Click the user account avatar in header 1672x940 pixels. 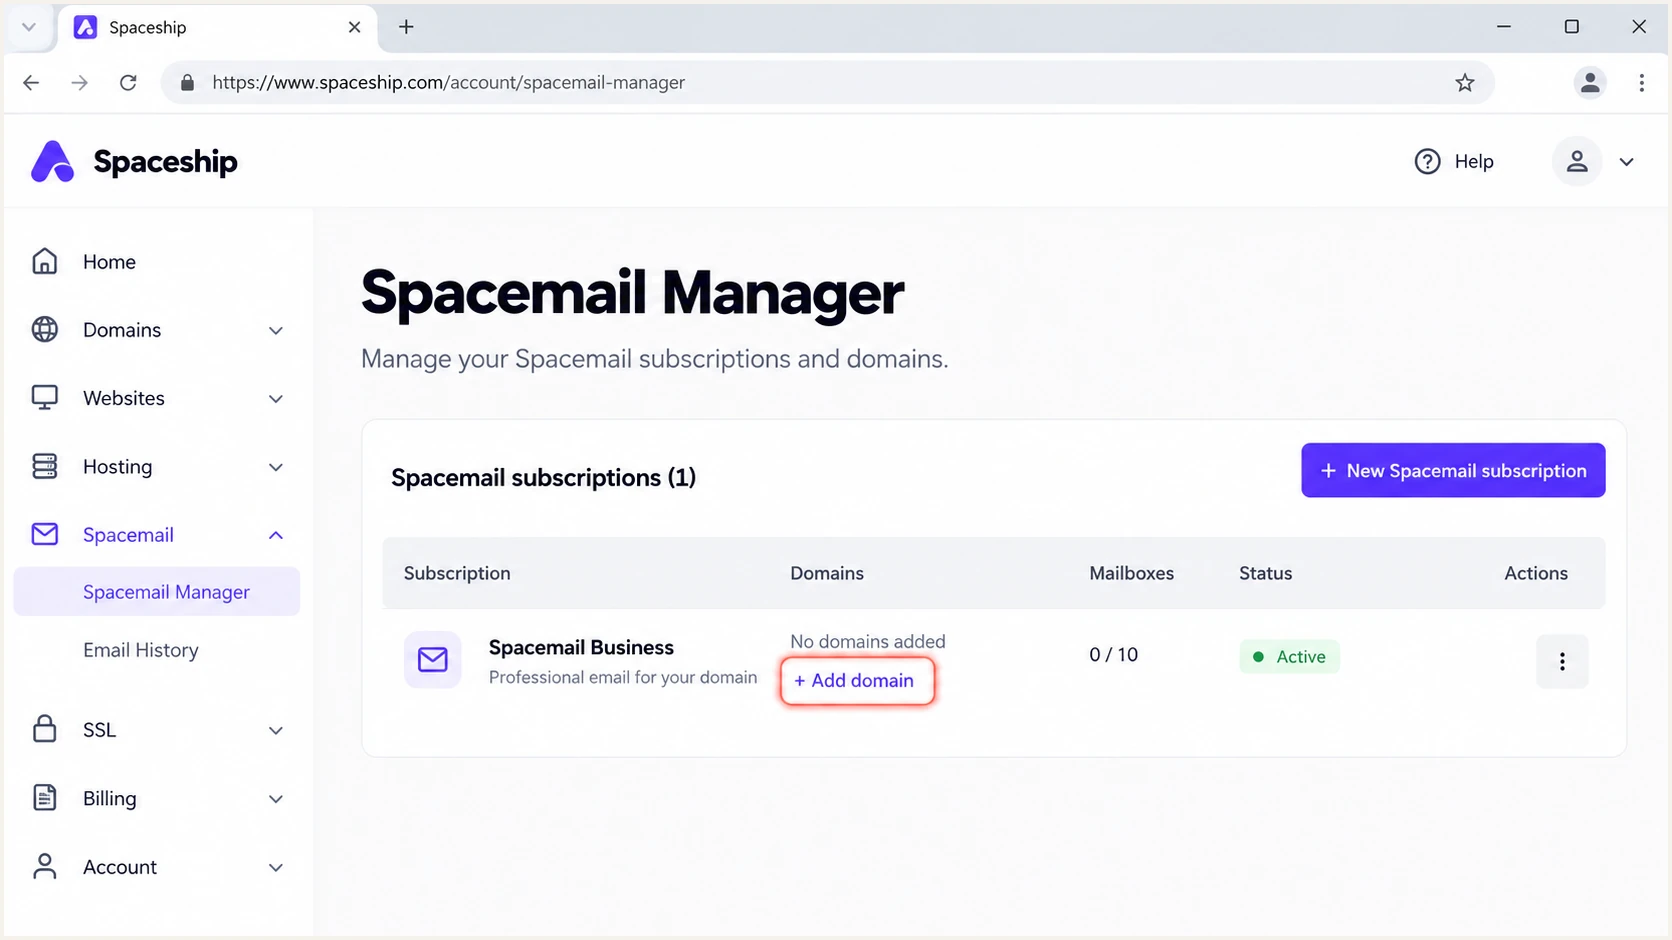coord(1577,161)
